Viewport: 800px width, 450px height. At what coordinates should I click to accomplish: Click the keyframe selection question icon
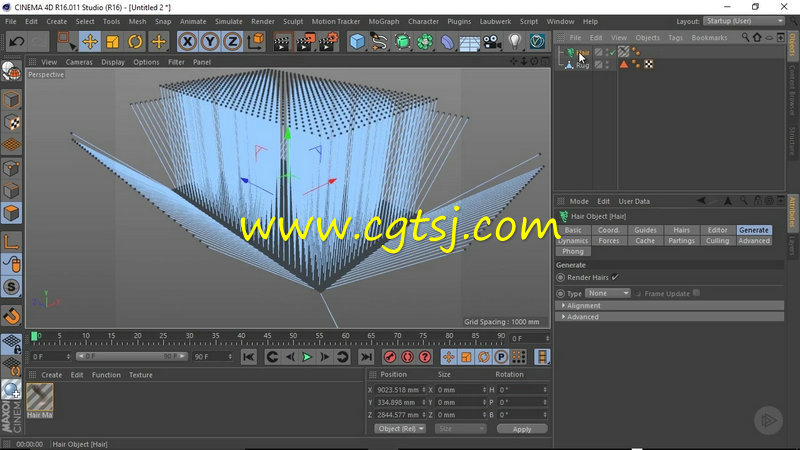click(424, 357)
